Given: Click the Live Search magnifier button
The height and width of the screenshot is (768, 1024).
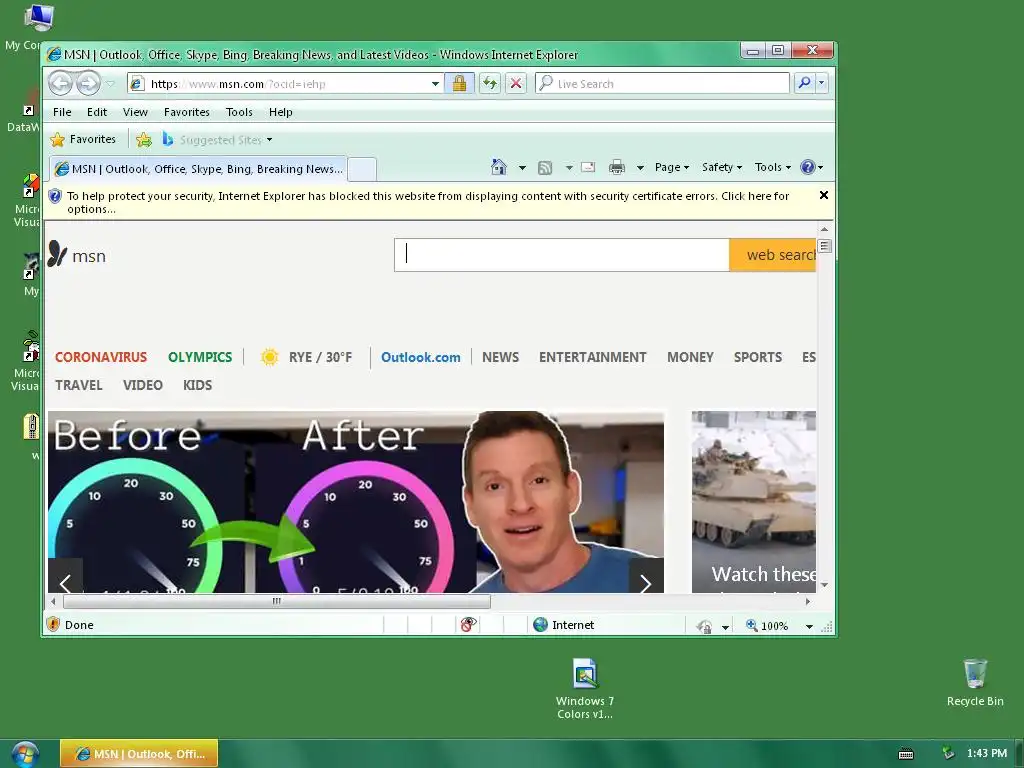Looking at the screenshot, I should coord(805,83).
